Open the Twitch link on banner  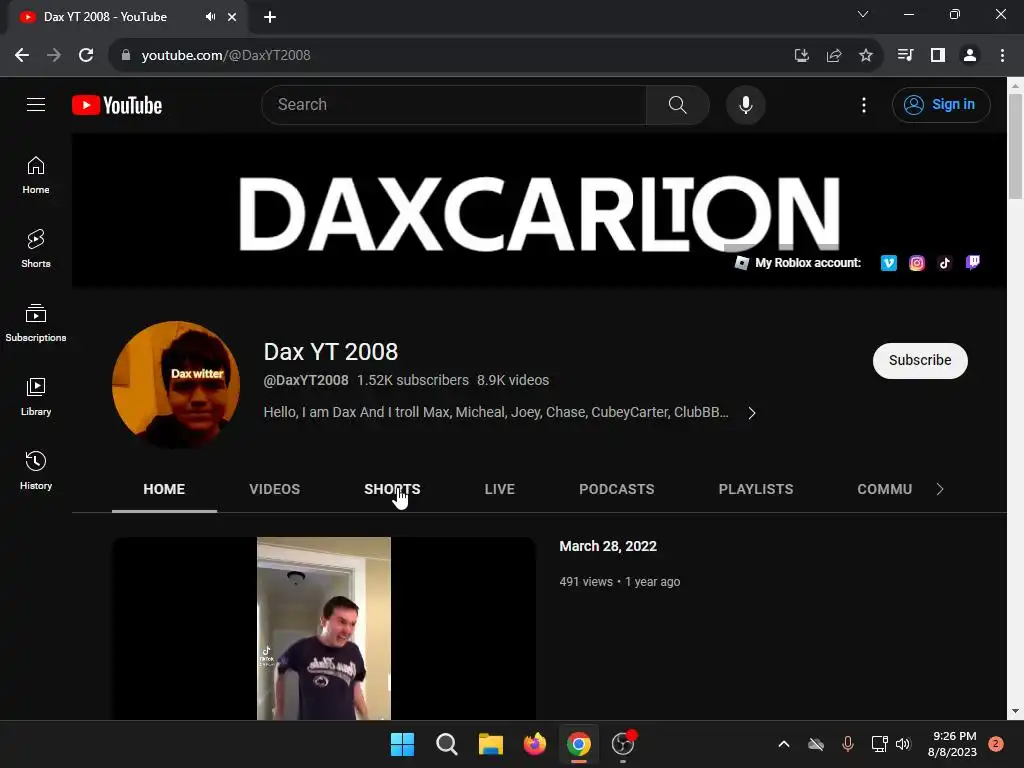[972, 263]
